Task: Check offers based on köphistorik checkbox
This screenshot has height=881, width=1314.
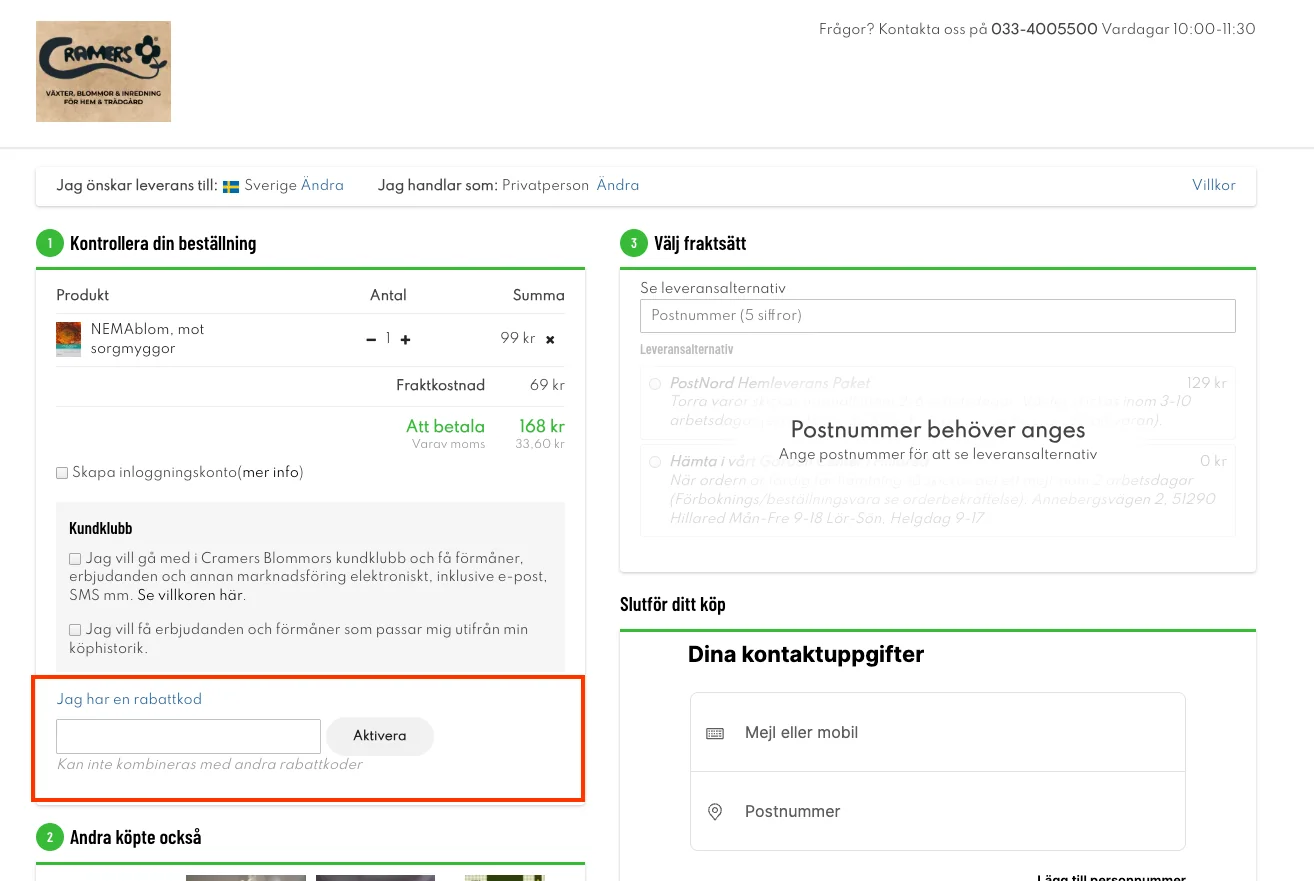Action: tap(75, 630)
